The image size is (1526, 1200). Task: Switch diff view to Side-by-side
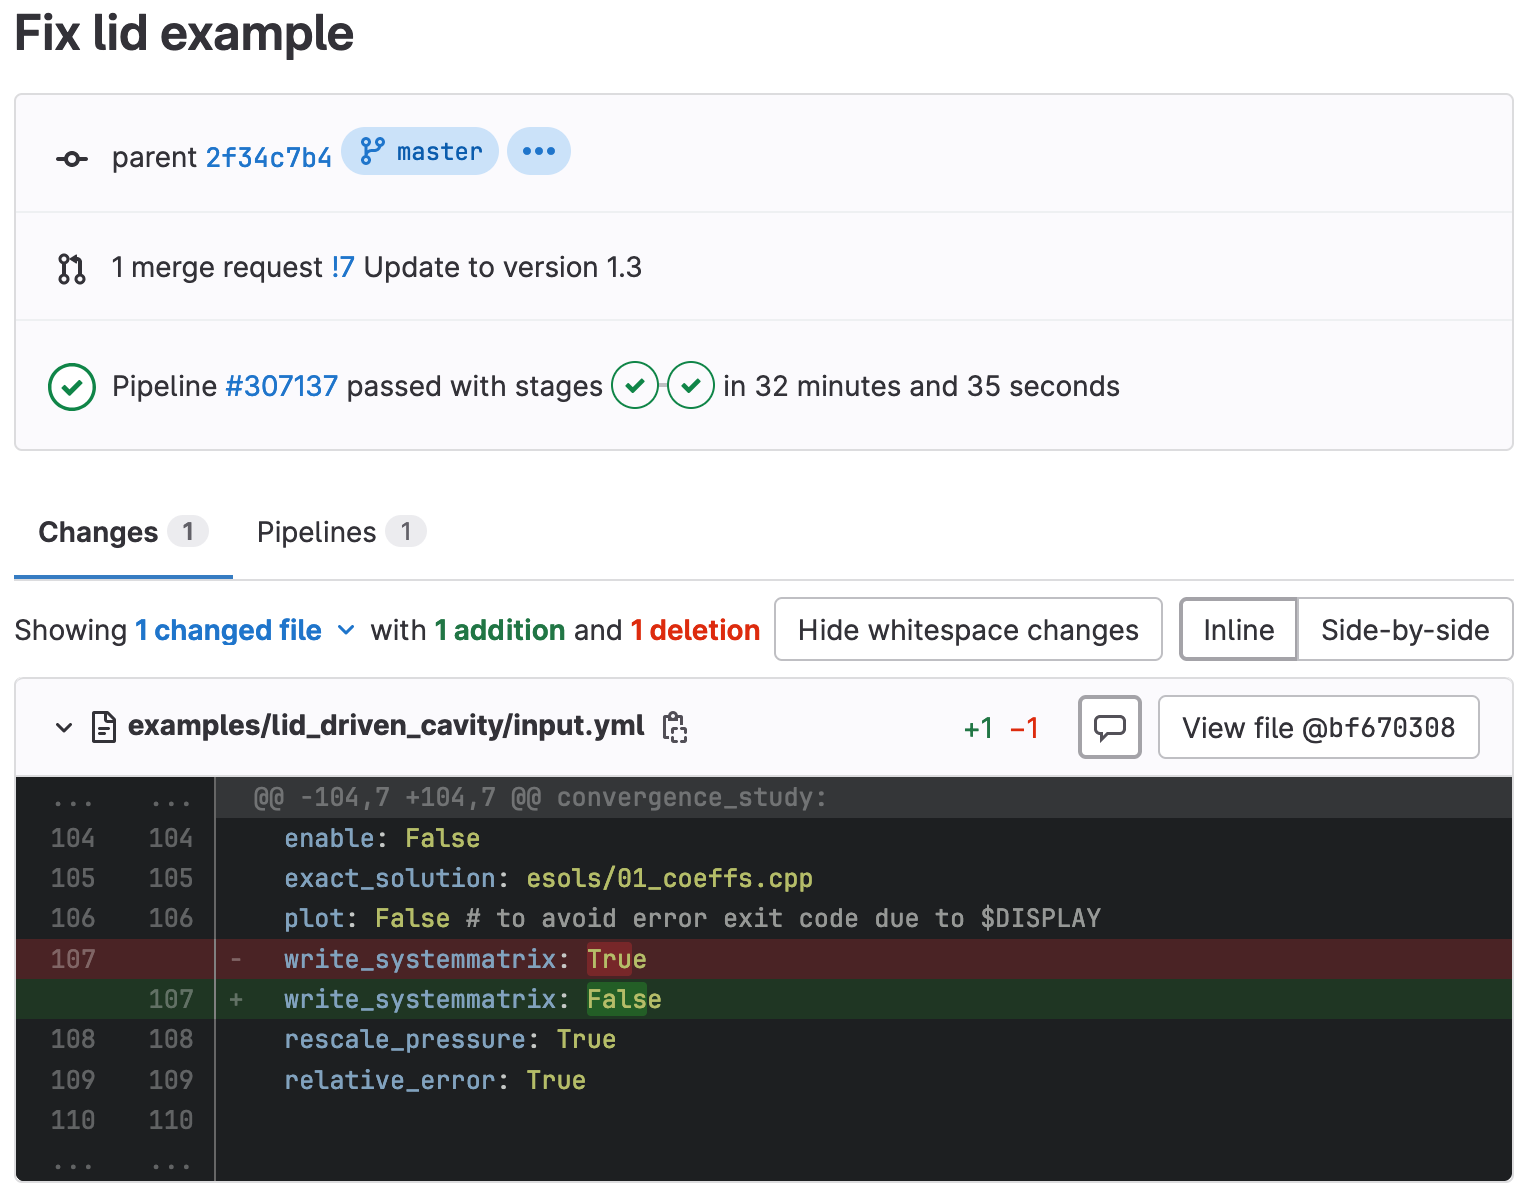click(x=1405, y=630)
